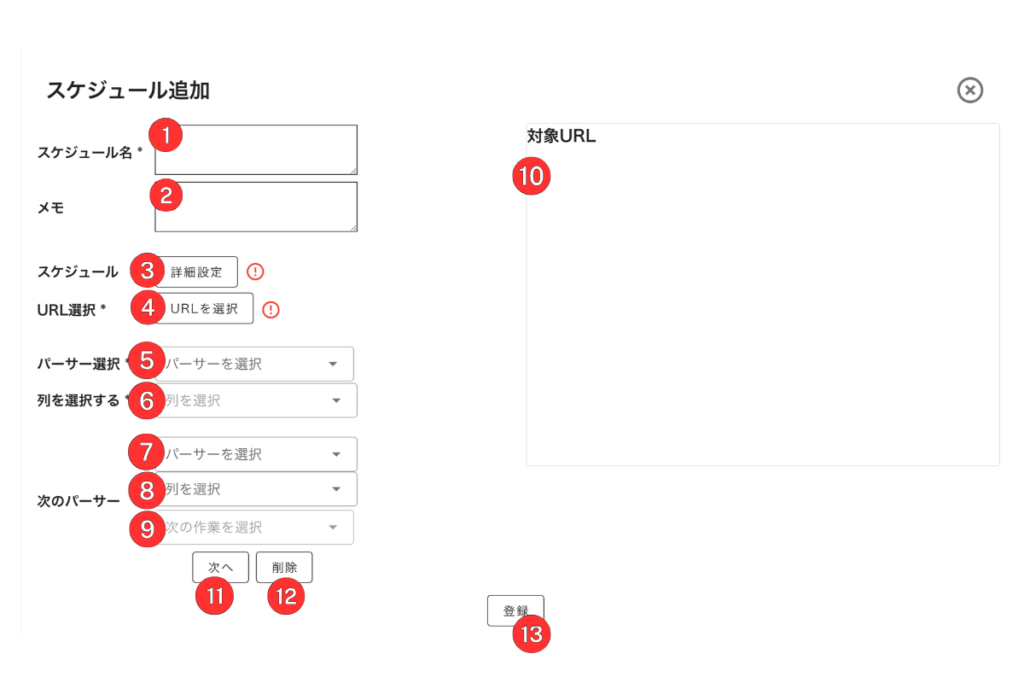Screen dimensions: 1024x683
Task: Click the 次へ button
Action: tap(220, 567)
